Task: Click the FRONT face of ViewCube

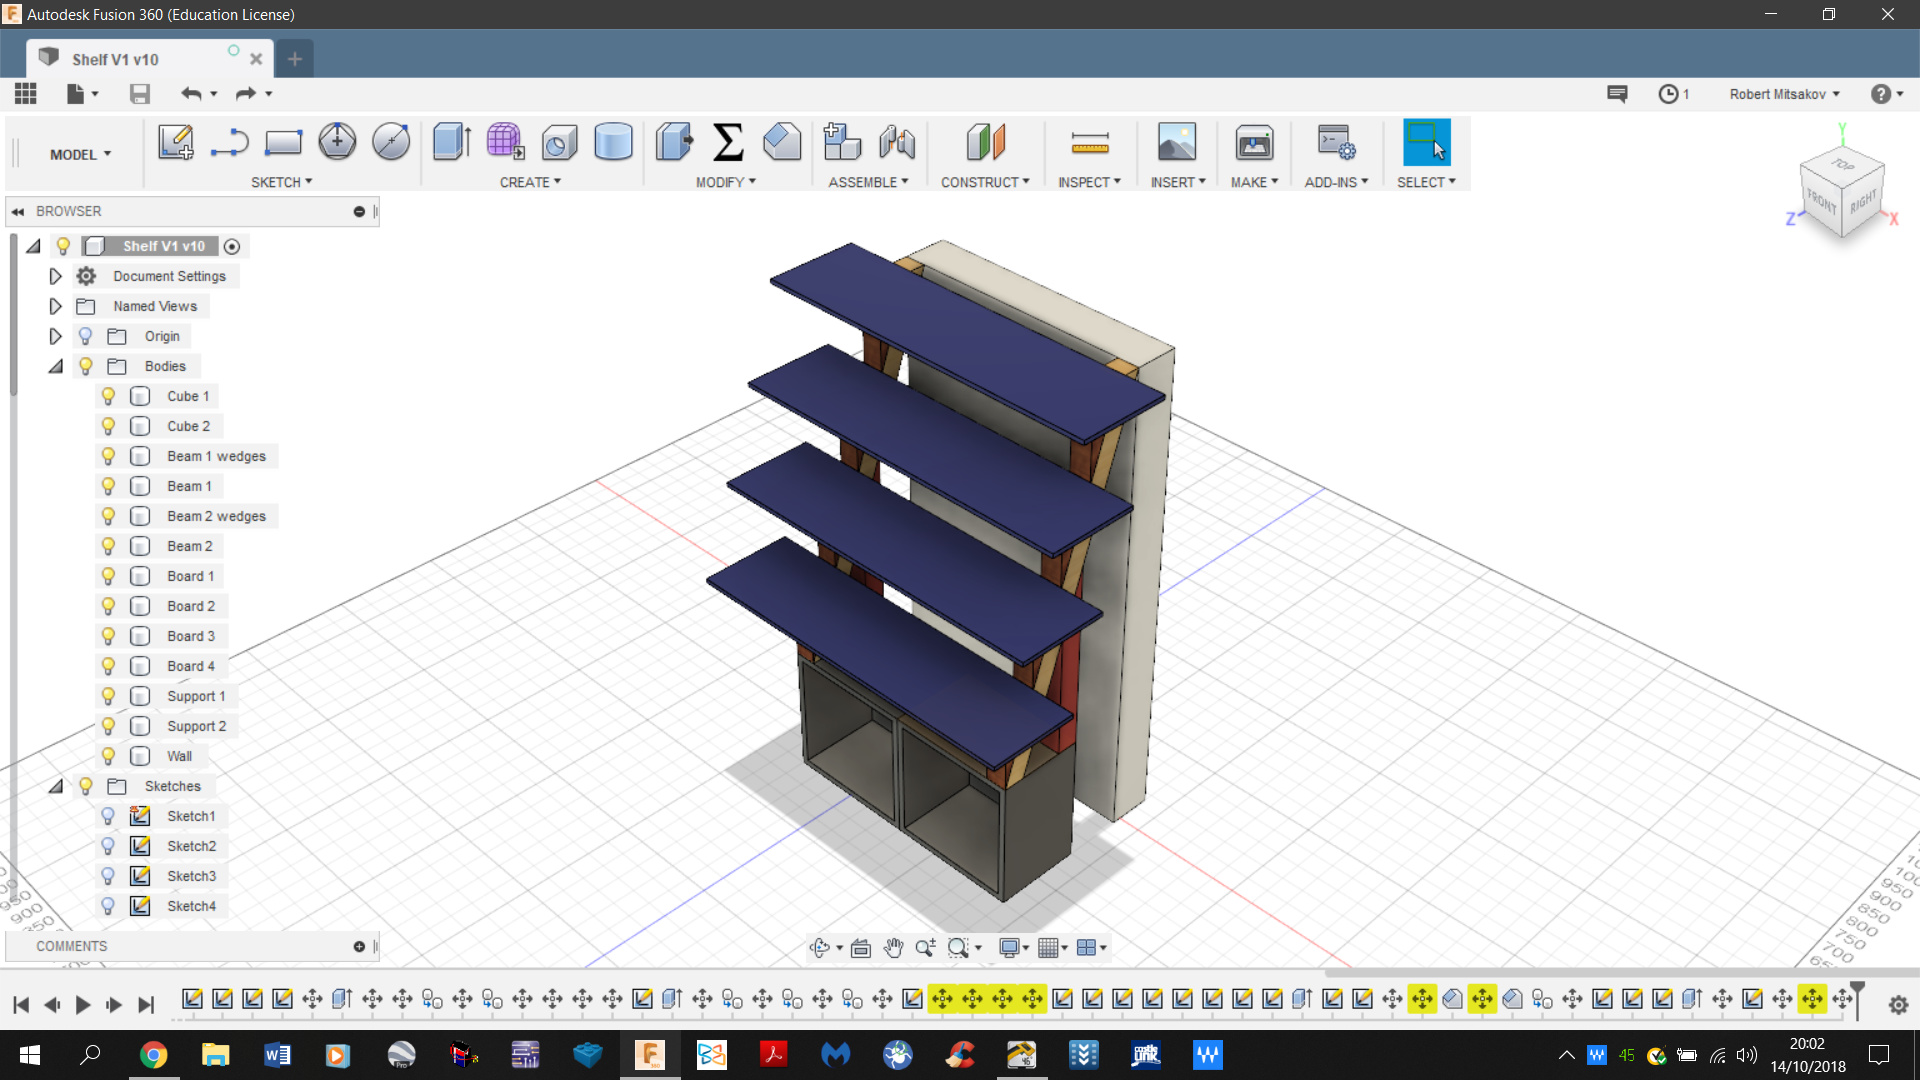Action: [1821, 202]
